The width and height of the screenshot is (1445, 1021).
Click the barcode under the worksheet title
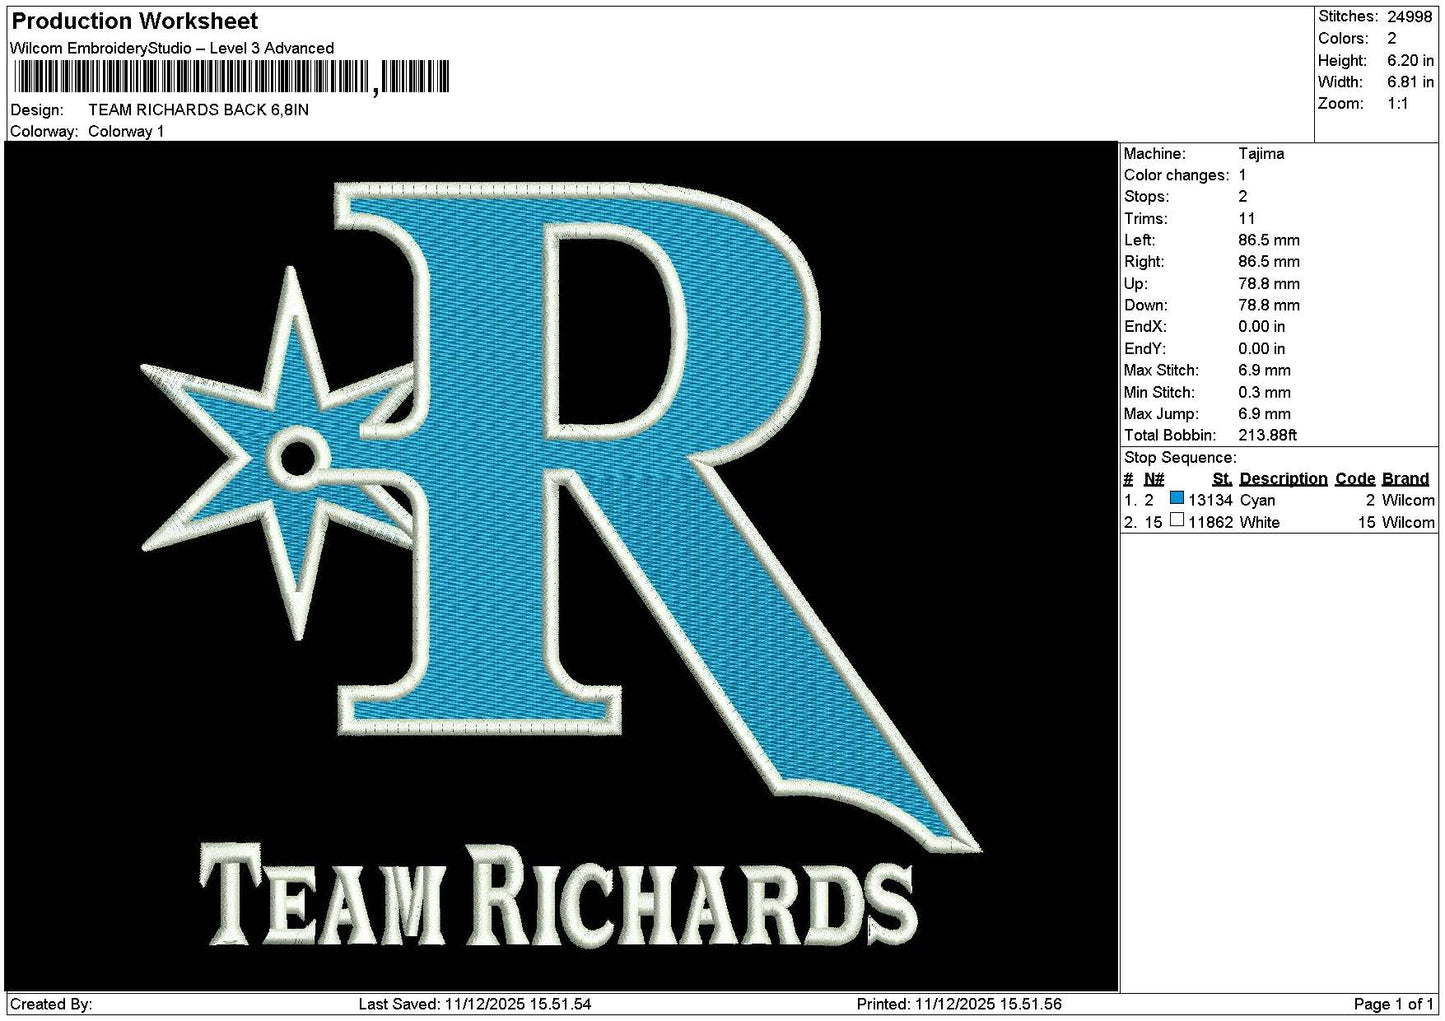(230, 77)
